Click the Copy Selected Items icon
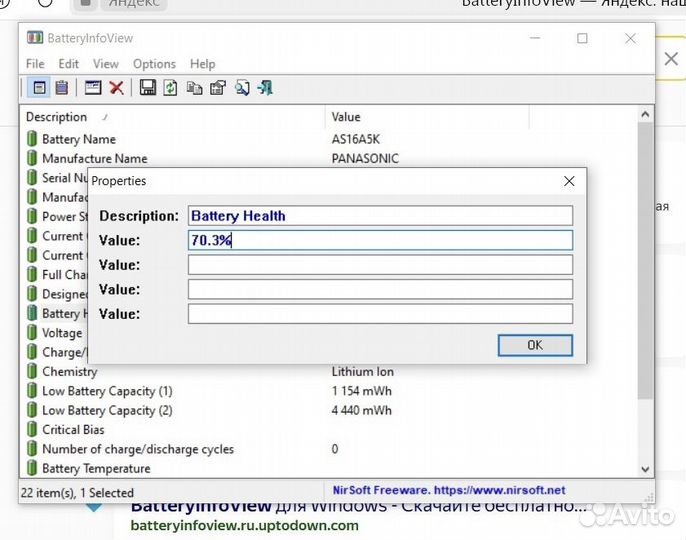686x540 pixels. (x=194, y=88)
